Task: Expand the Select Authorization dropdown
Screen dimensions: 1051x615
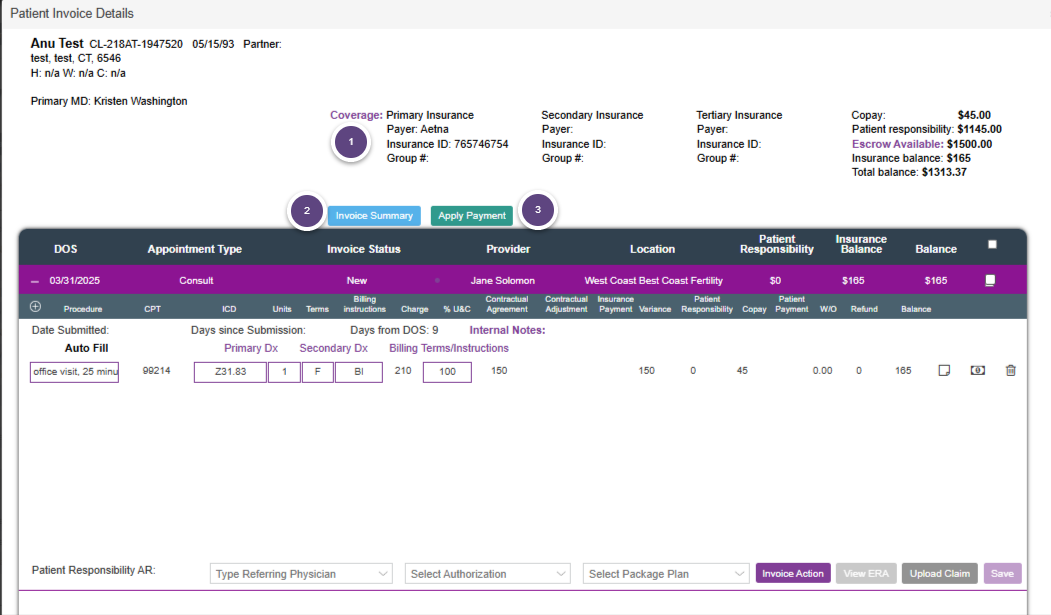Action: coord(488,574)
